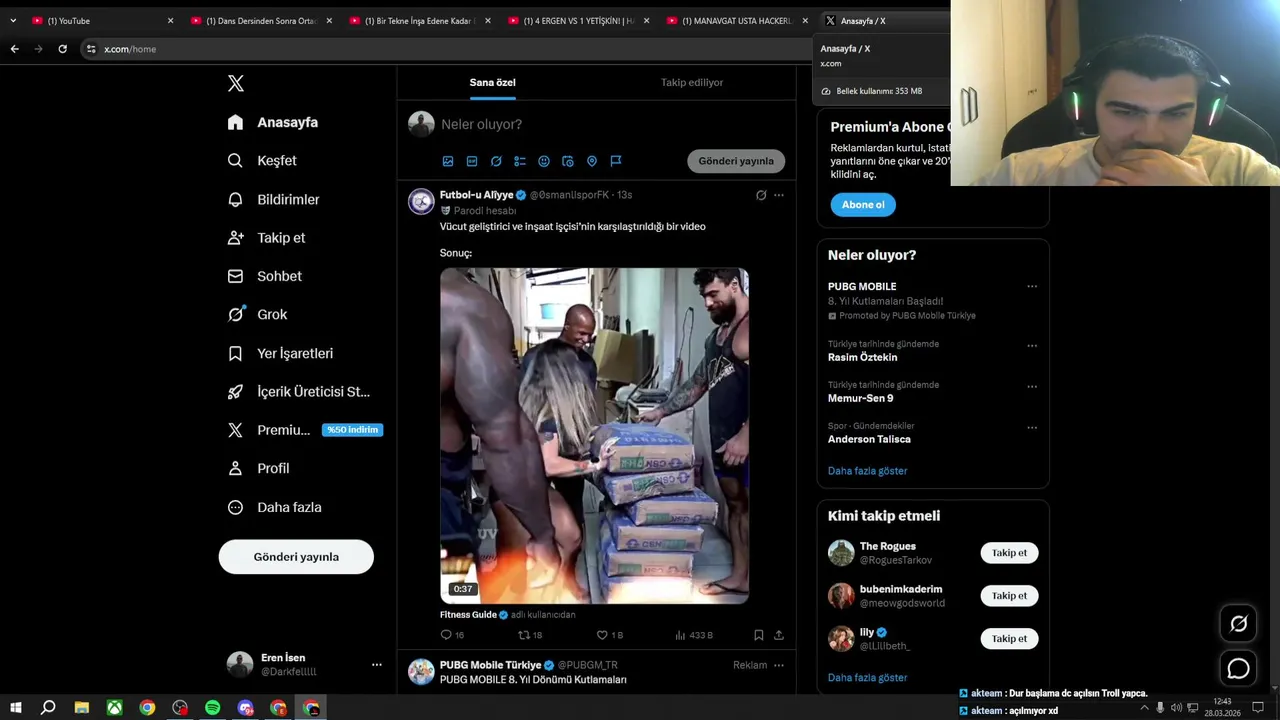Open Takip et in sidebar
The image size is (1280, 720).
pyautogui.click(x=267, y=238)
